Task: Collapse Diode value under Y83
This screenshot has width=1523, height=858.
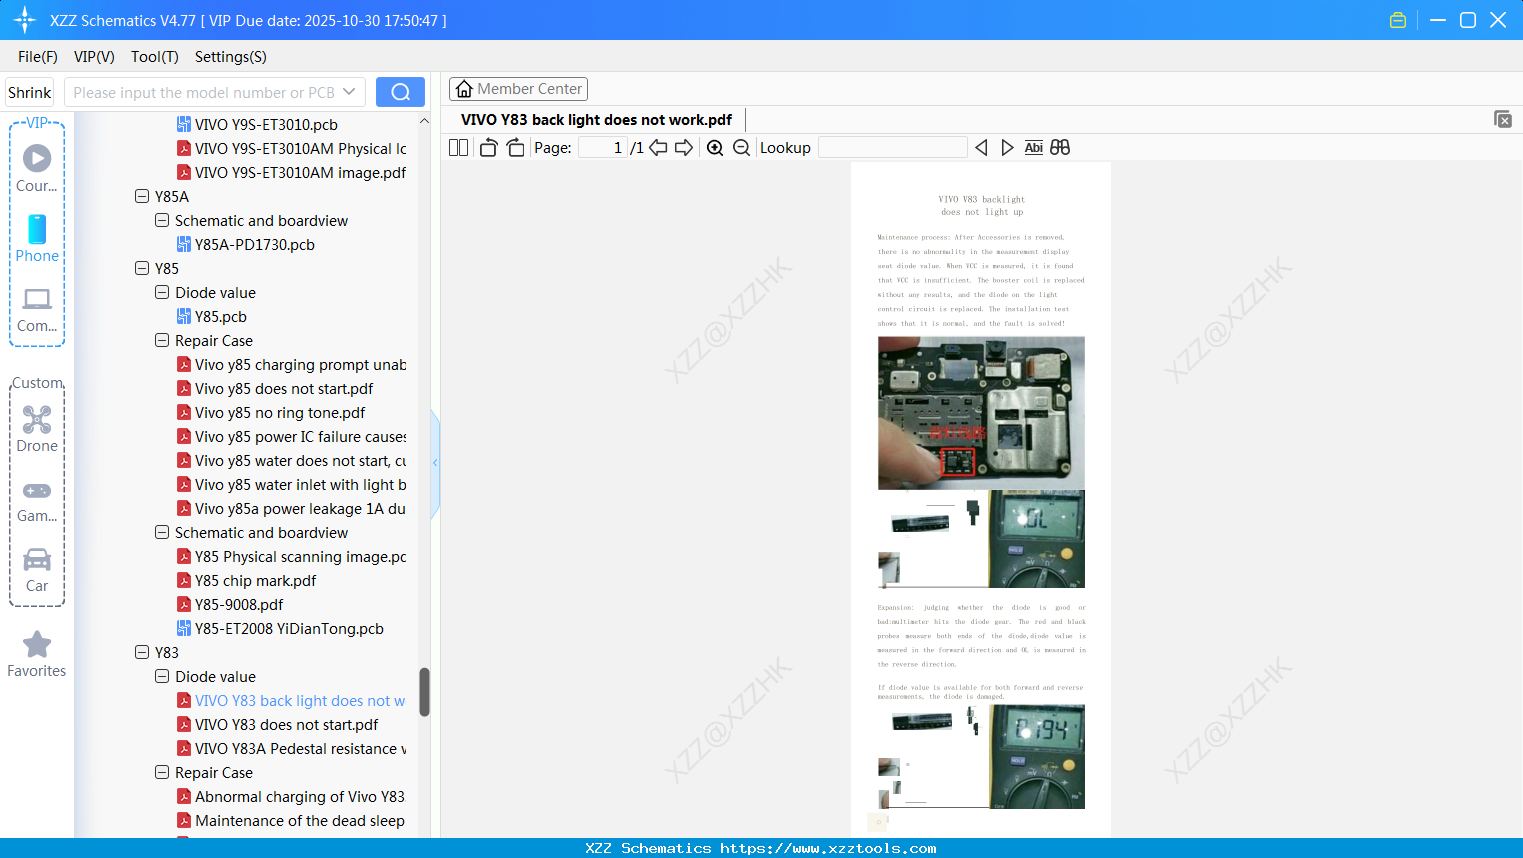Action: pyautogui.click(x=162, y=676)
